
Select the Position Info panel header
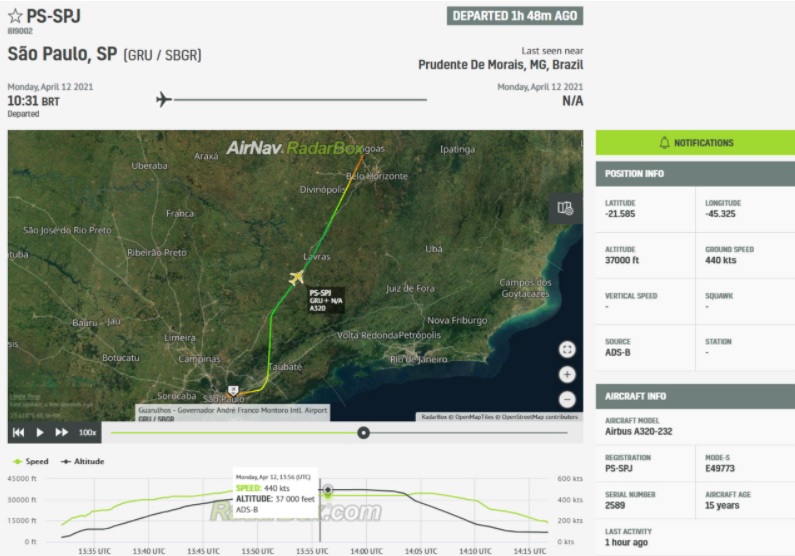click(x=695, y=173)
